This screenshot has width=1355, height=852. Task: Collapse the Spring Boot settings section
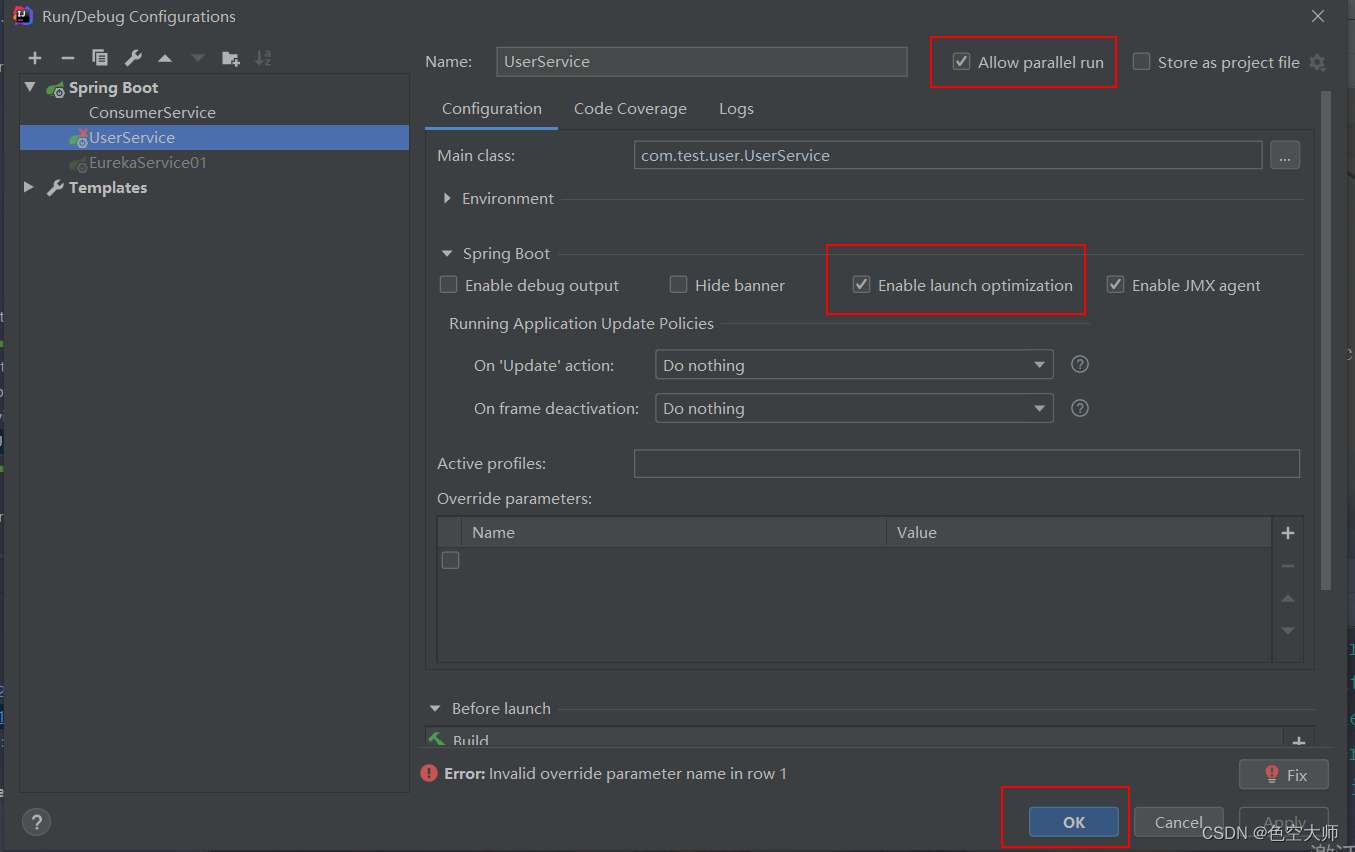coord(447,254)
